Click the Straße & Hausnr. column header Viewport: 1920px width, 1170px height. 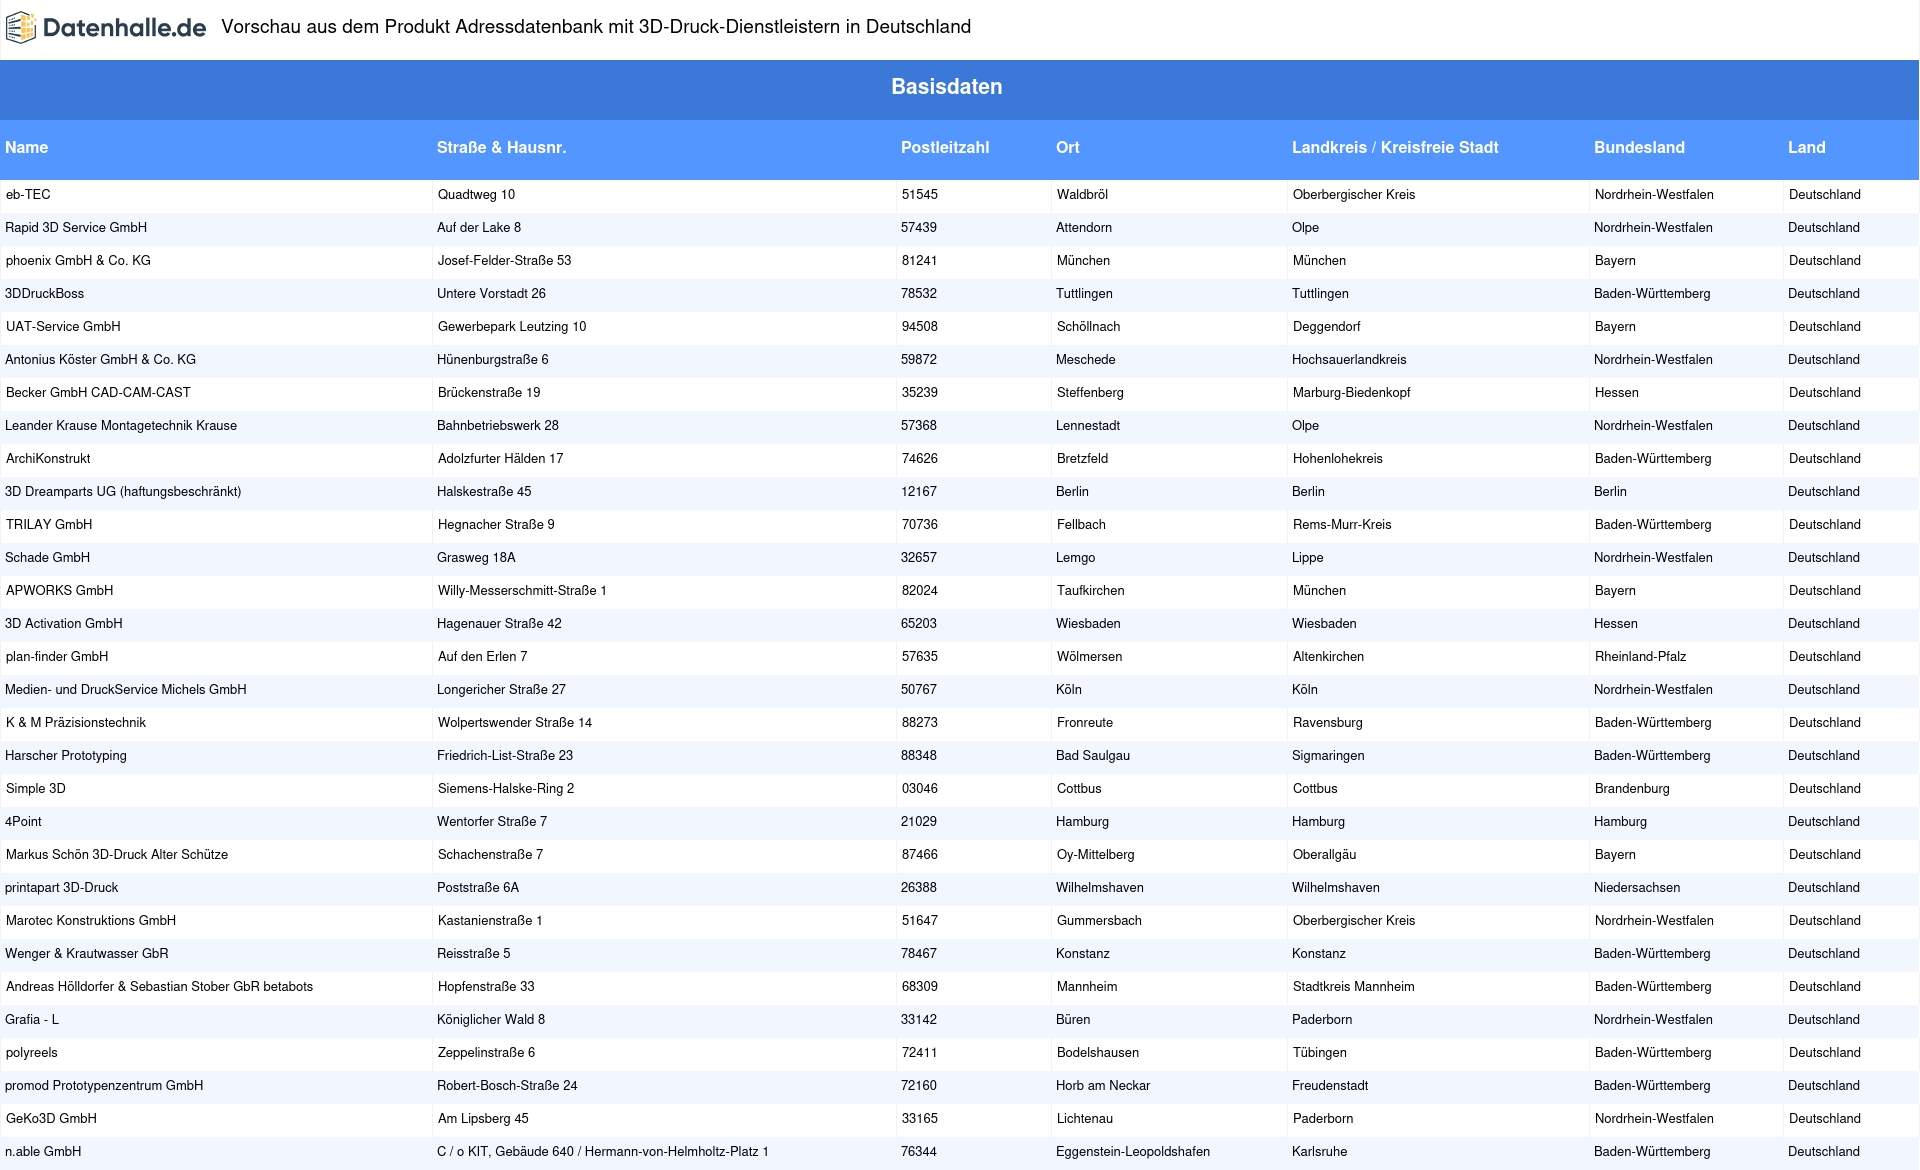[x=502, y=147]
